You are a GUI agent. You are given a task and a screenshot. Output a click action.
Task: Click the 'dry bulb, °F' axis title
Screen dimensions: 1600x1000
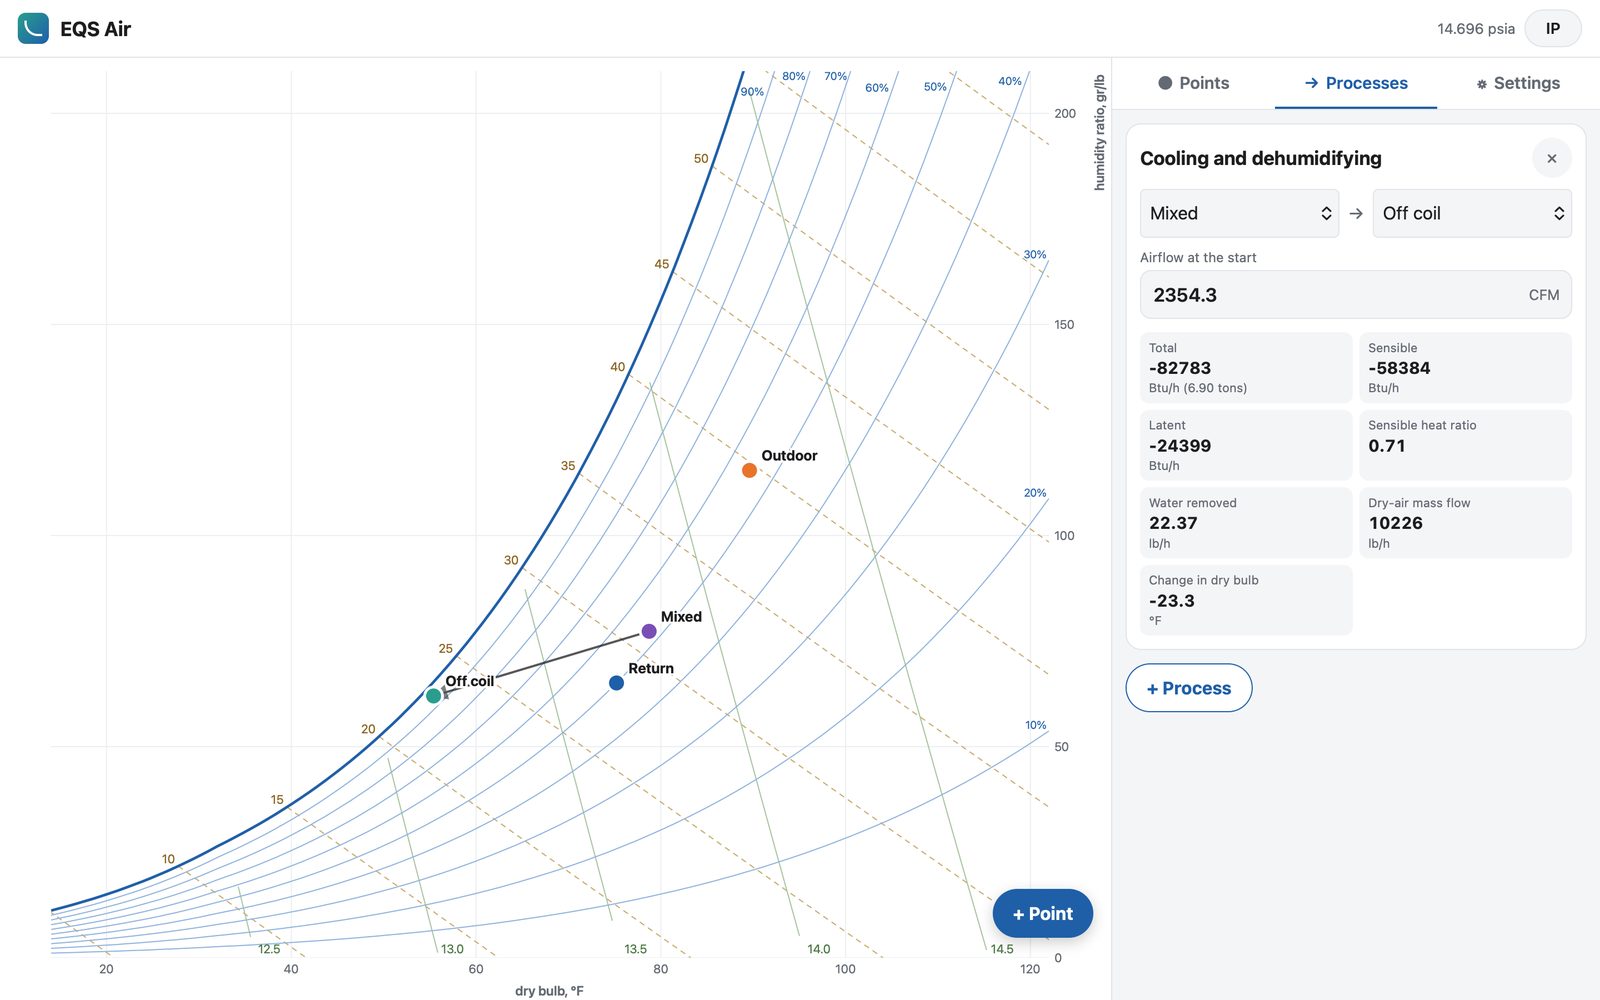point(549,991)
